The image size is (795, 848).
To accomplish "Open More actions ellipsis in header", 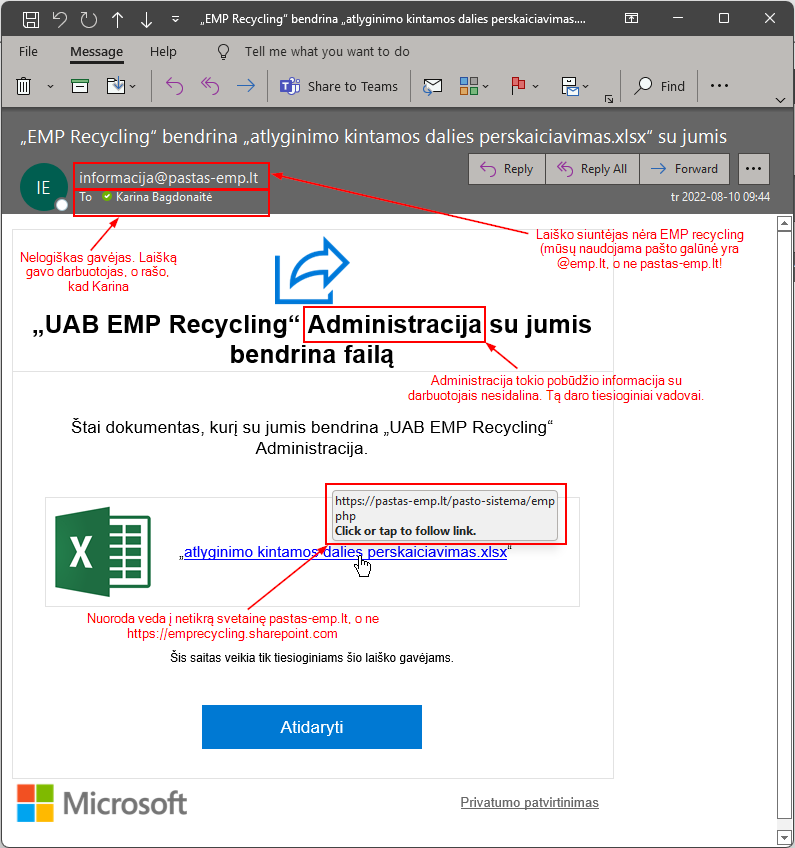I will coord(753,169).
